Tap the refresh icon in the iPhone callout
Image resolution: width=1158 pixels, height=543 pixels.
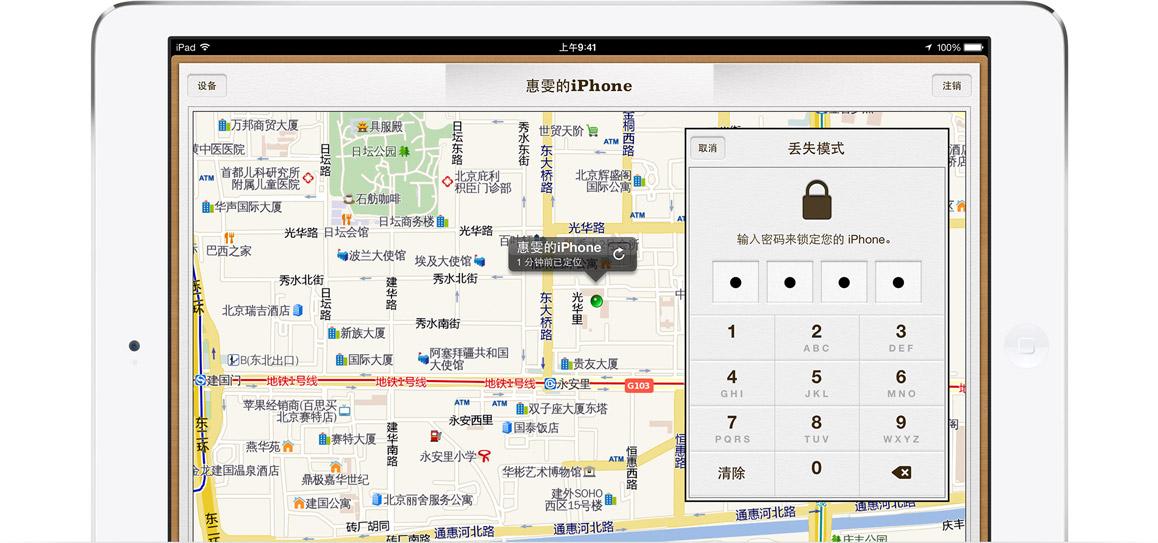(x=619, y=254)
